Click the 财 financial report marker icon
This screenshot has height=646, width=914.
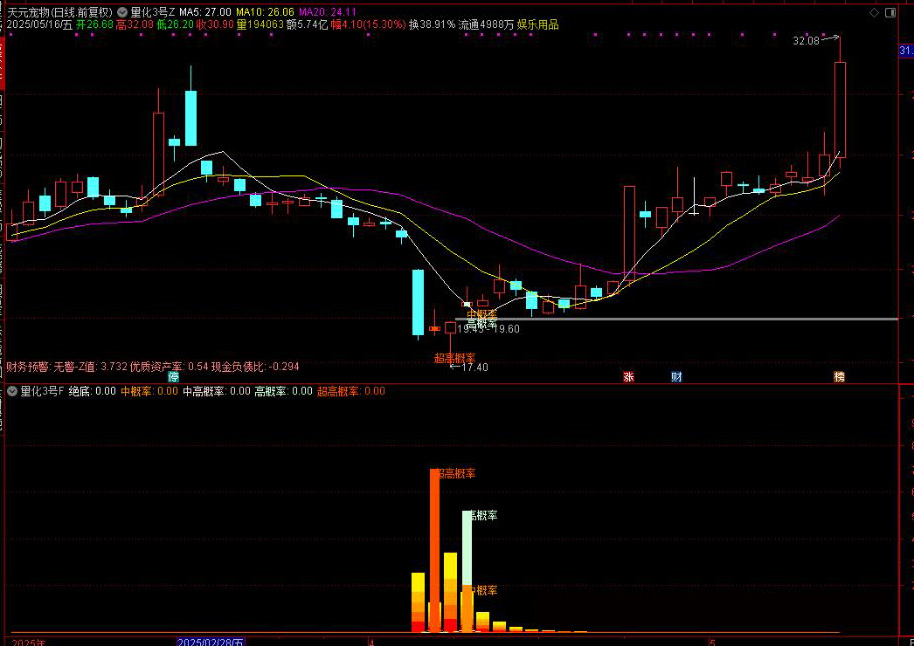coord(677,377)
